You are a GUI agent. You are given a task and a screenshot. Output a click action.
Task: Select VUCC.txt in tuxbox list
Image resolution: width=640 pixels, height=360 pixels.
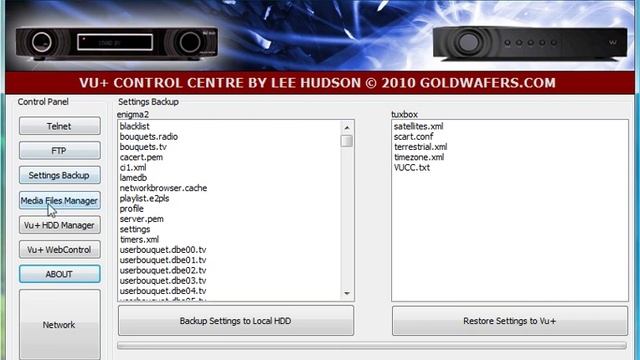click(x=412, y=167)
